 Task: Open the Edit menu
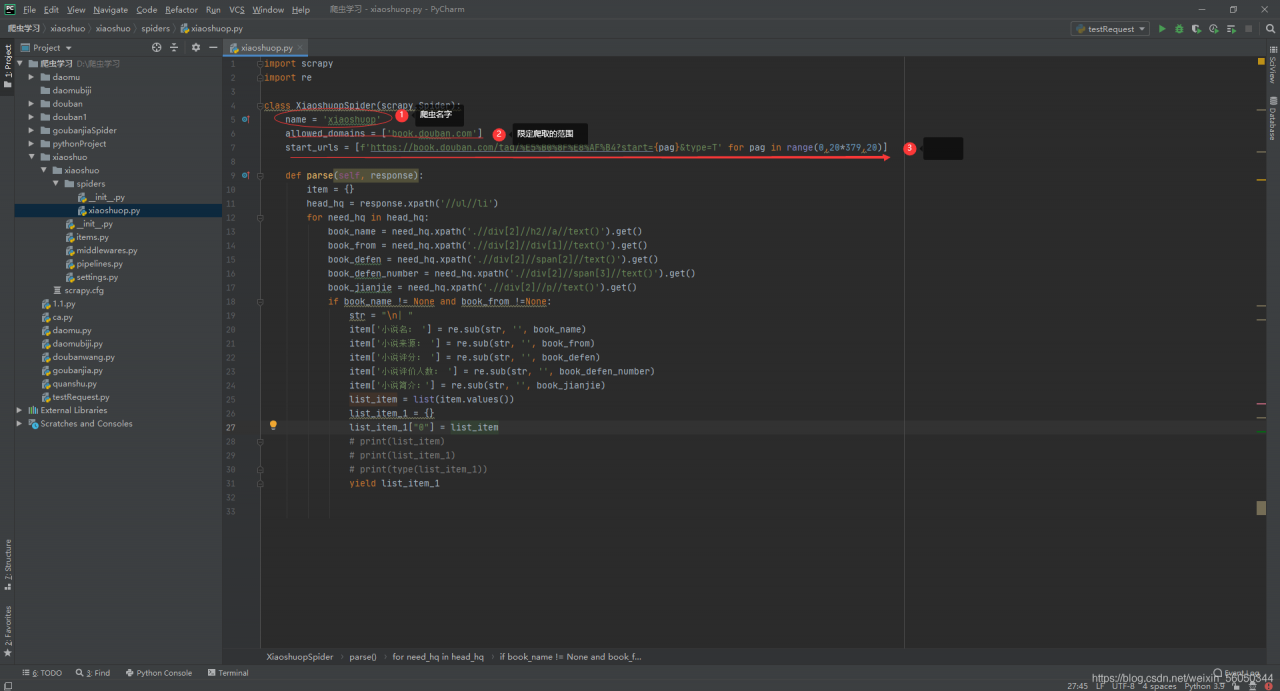51,10
